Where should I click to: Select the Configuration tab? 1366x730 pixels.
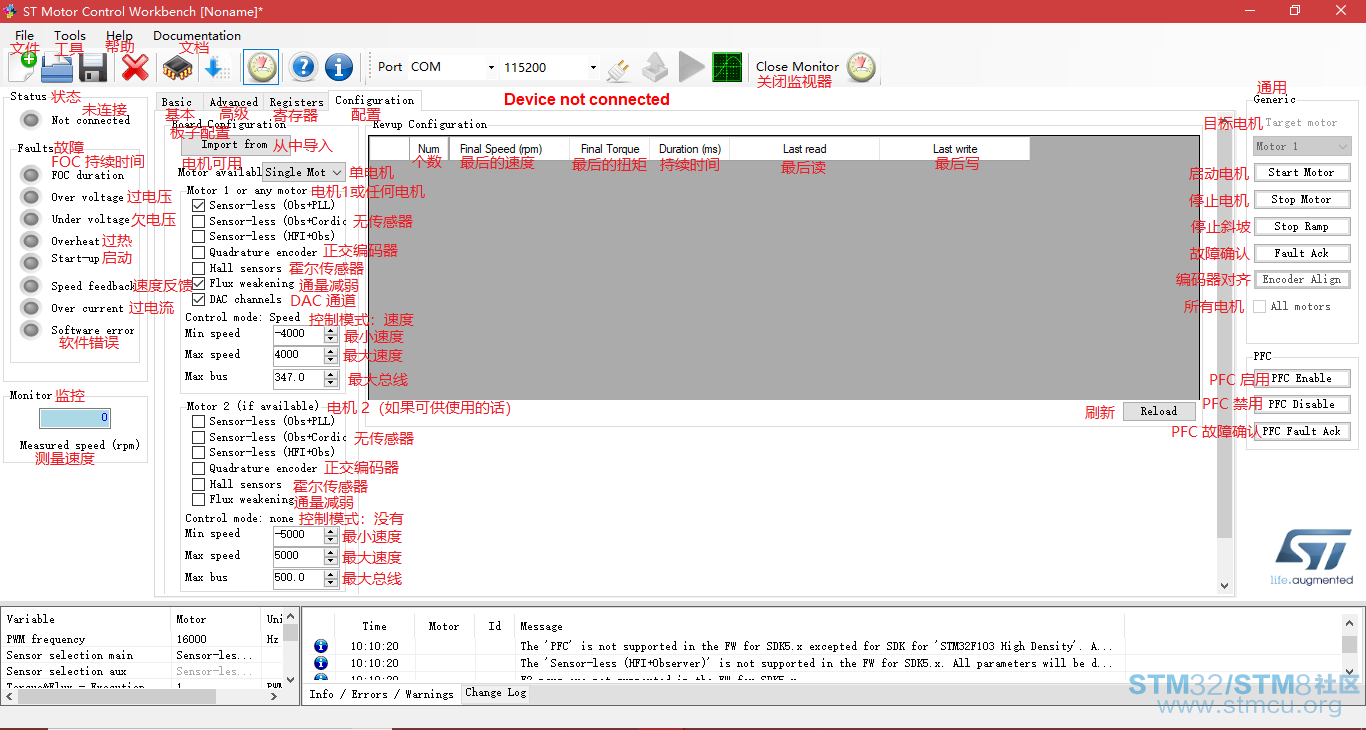click(x=375, y=100)
